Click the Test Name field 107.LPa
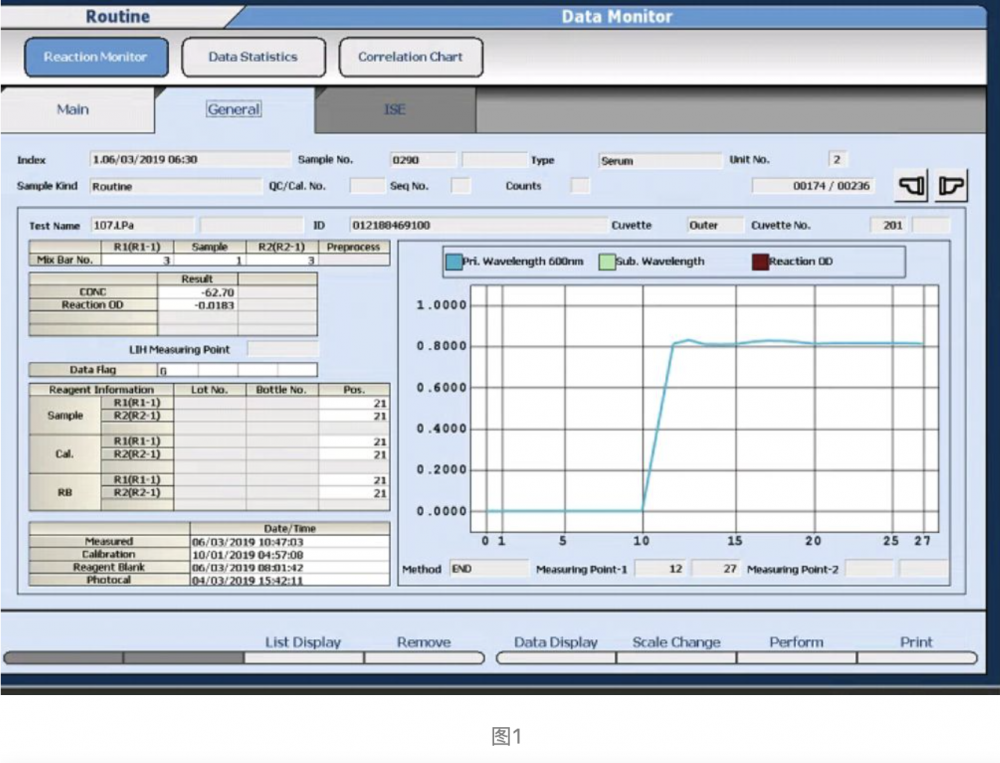Image resolution: width=1000 pixels, height=763 pixels. [141, 226]
